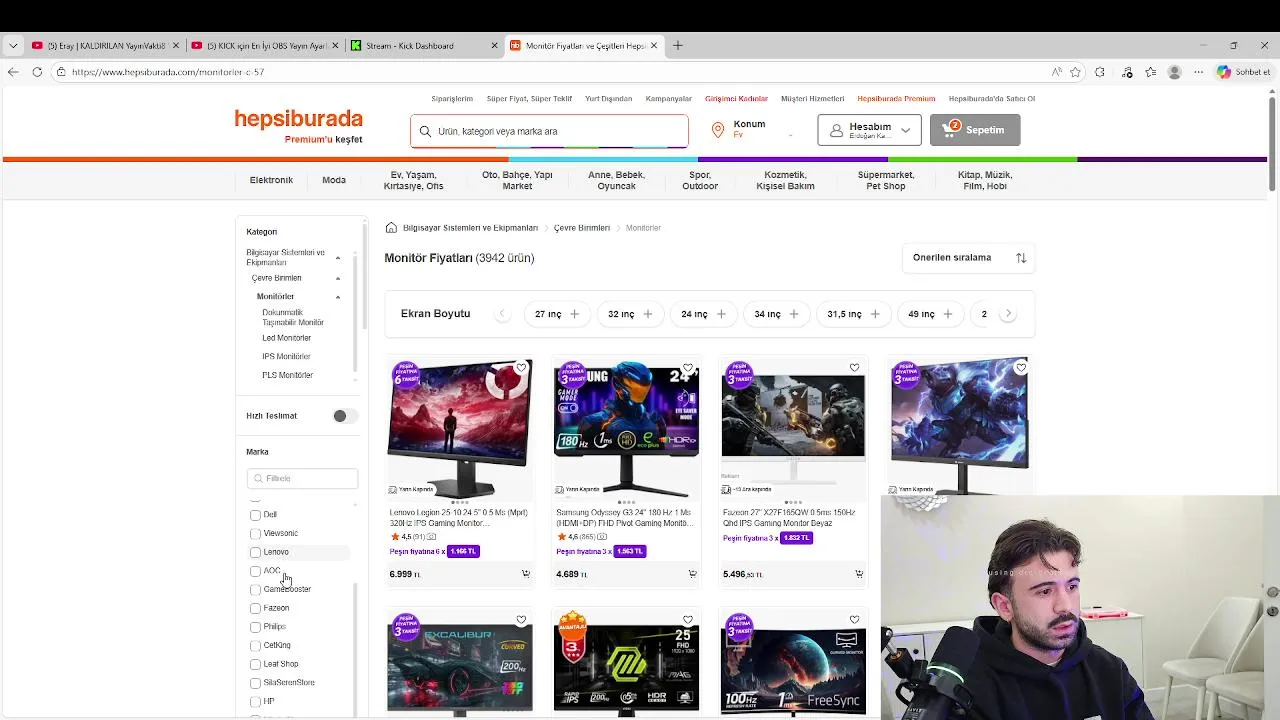
Task: Open Copilot 'Sohbet et' button
Action: pyautogui.click(x=1243, y=72)
